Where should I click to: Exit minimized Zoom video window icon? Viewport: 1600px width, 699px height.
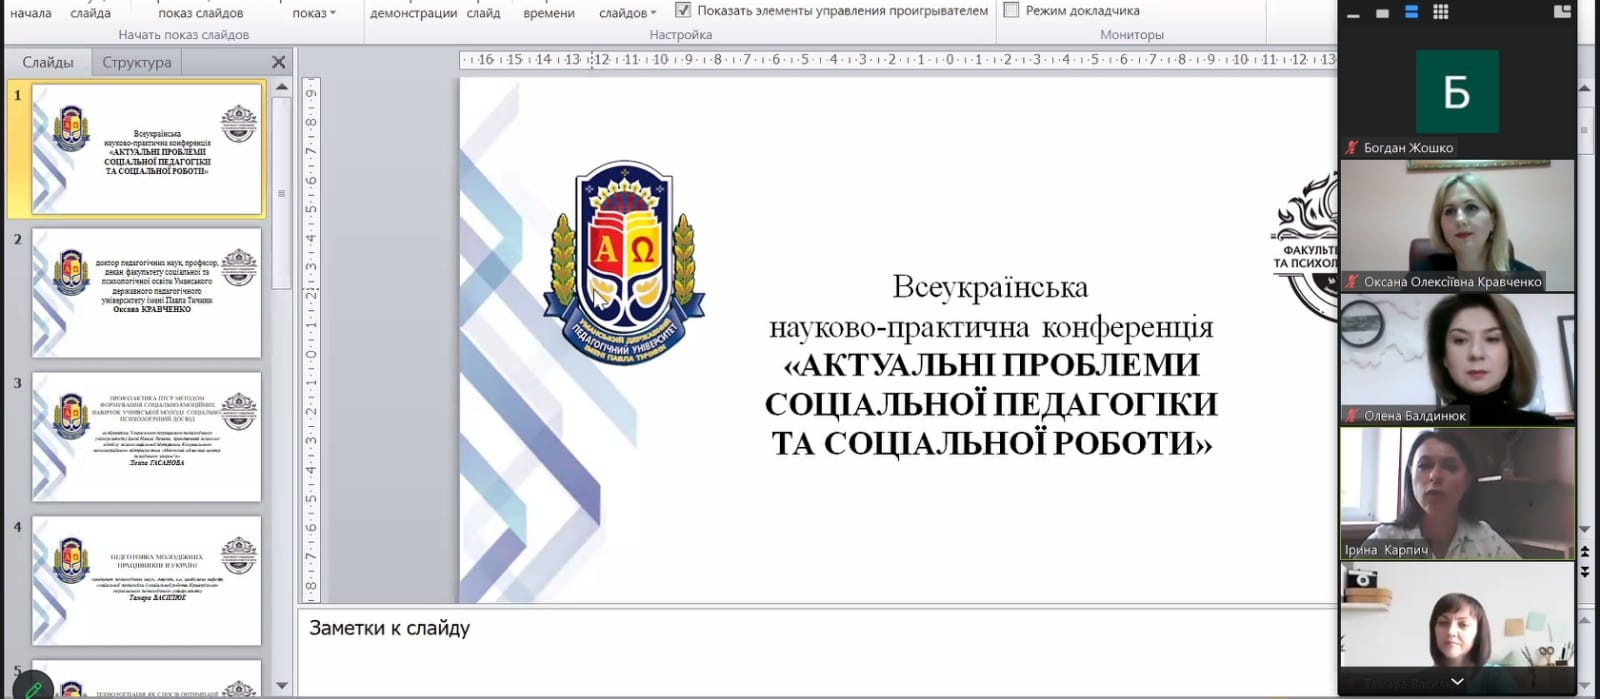[x=1562, y=12]
